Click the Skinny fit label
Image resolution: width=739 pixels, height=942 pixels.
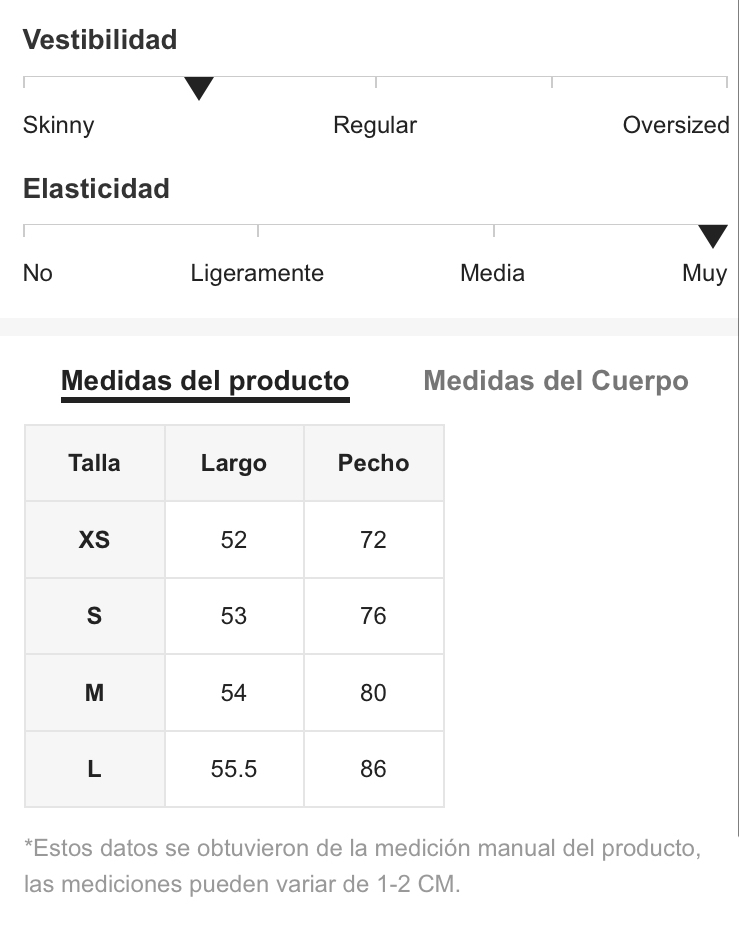pyautogui.click(x=58, y=125)
